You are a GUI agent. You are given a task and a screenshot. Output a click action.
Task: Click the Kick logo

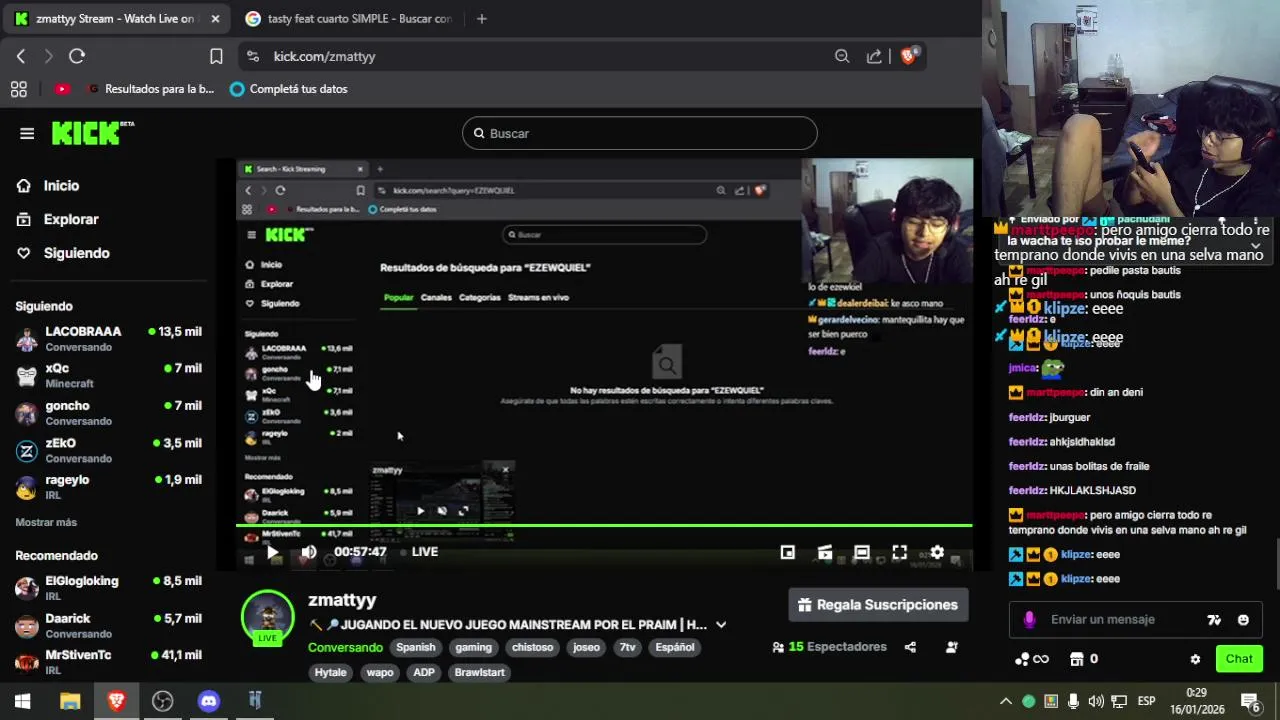click(x=92, y=133)
